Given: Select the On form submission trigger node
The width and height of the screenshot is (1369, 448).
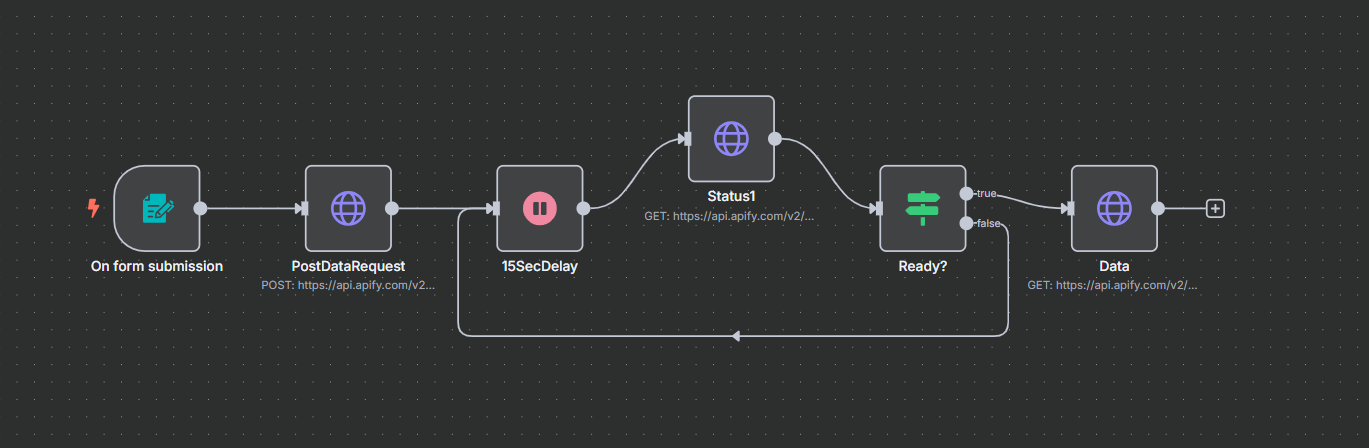Looking at the screenshot, I should [x=157, y=209].
